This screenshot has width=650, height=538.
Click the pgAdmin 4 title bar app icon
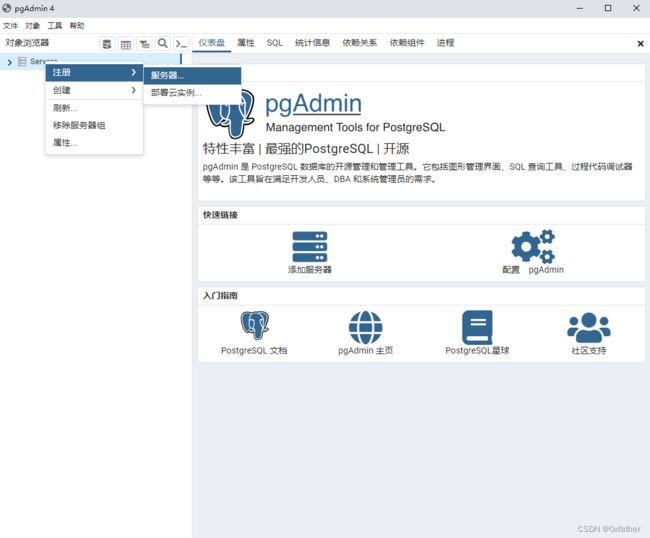tap(7, 8)
